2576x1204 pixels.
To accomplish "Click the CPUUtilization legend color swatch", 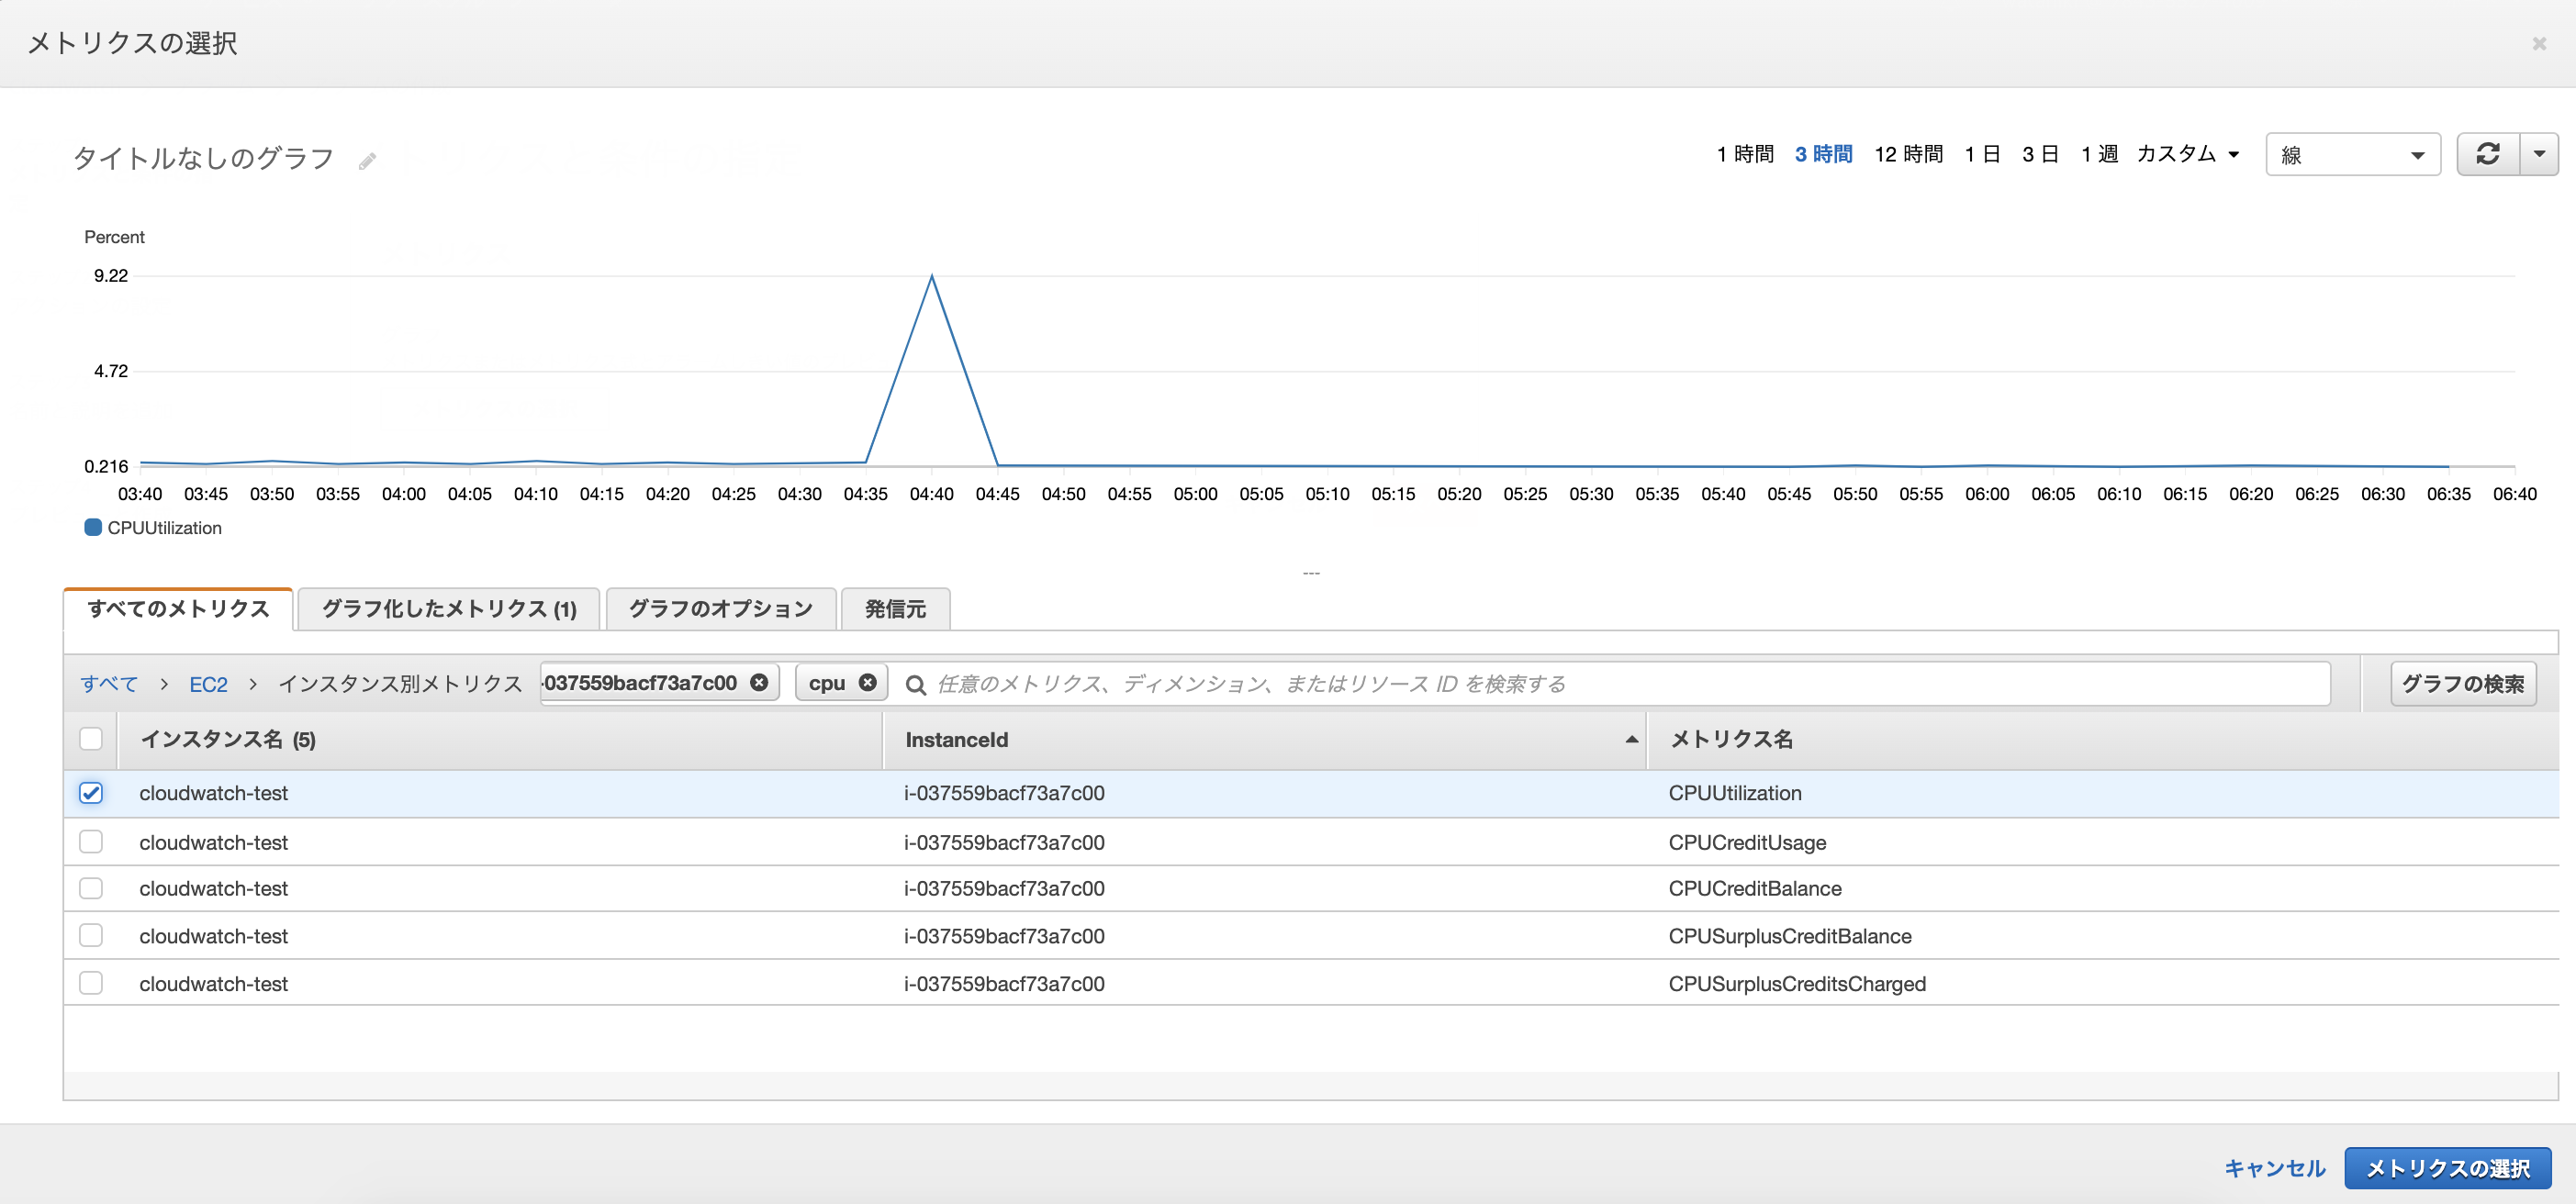I will pos(93,527).
